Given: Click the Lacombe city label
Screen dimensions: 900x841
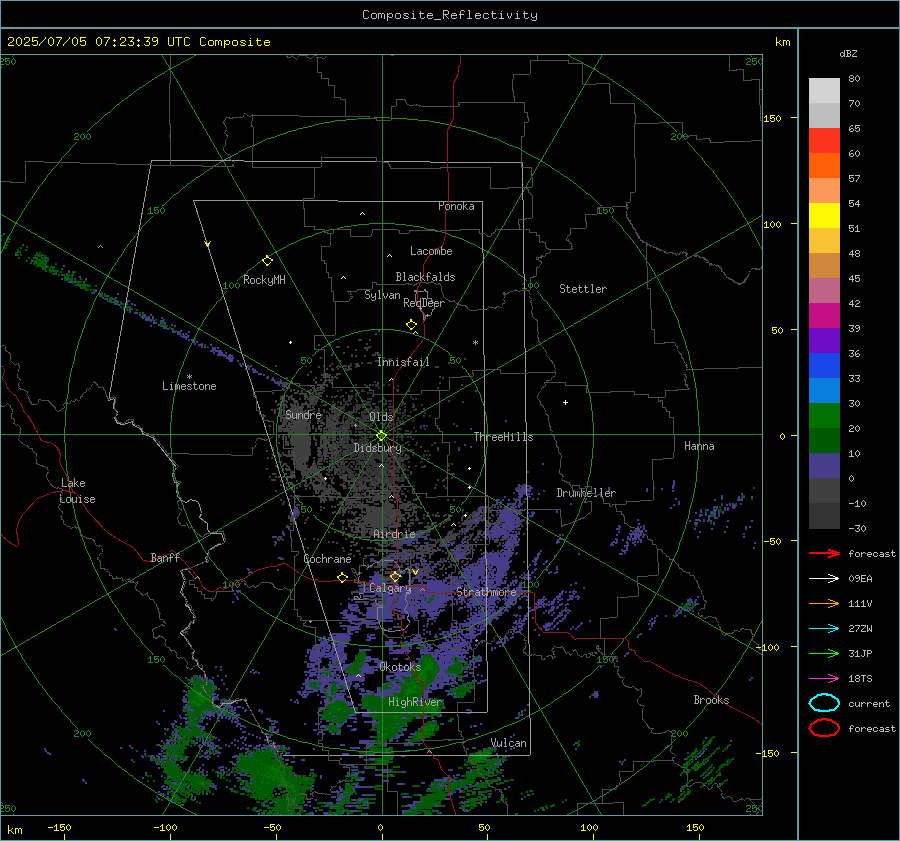Looking at the screenshot, I should coord(431,251).
